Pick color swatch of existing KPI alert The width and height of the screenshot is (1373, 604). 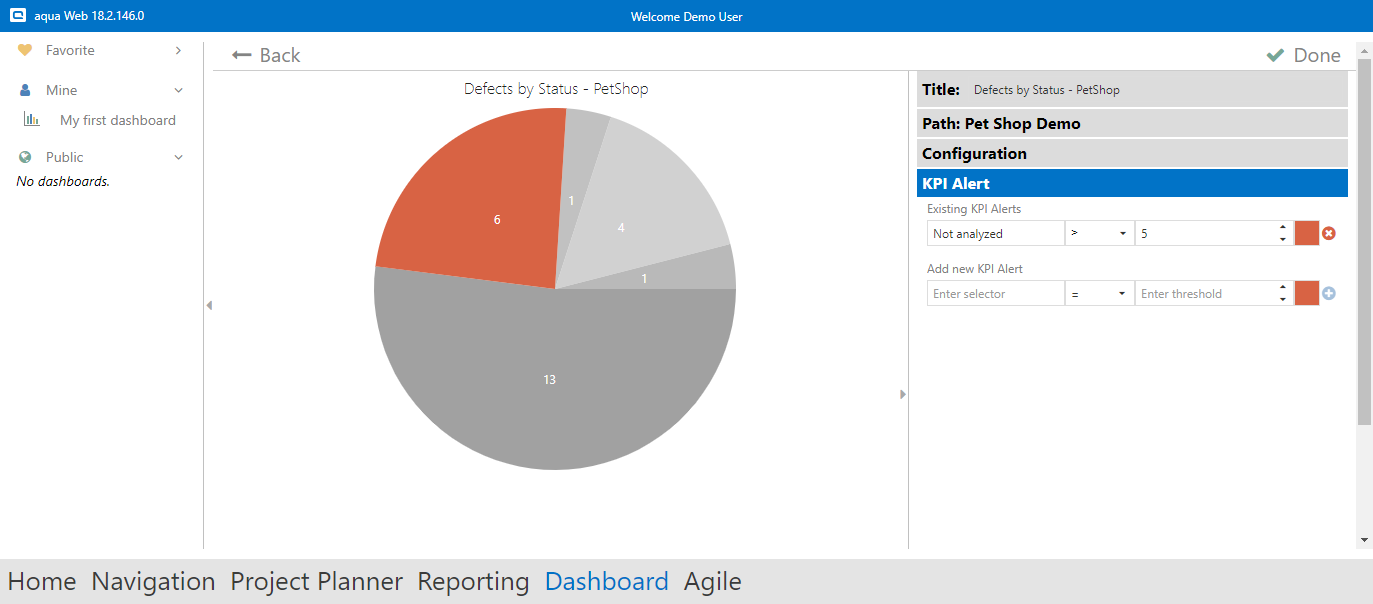pyautogui.click(x=1307, y=233)
